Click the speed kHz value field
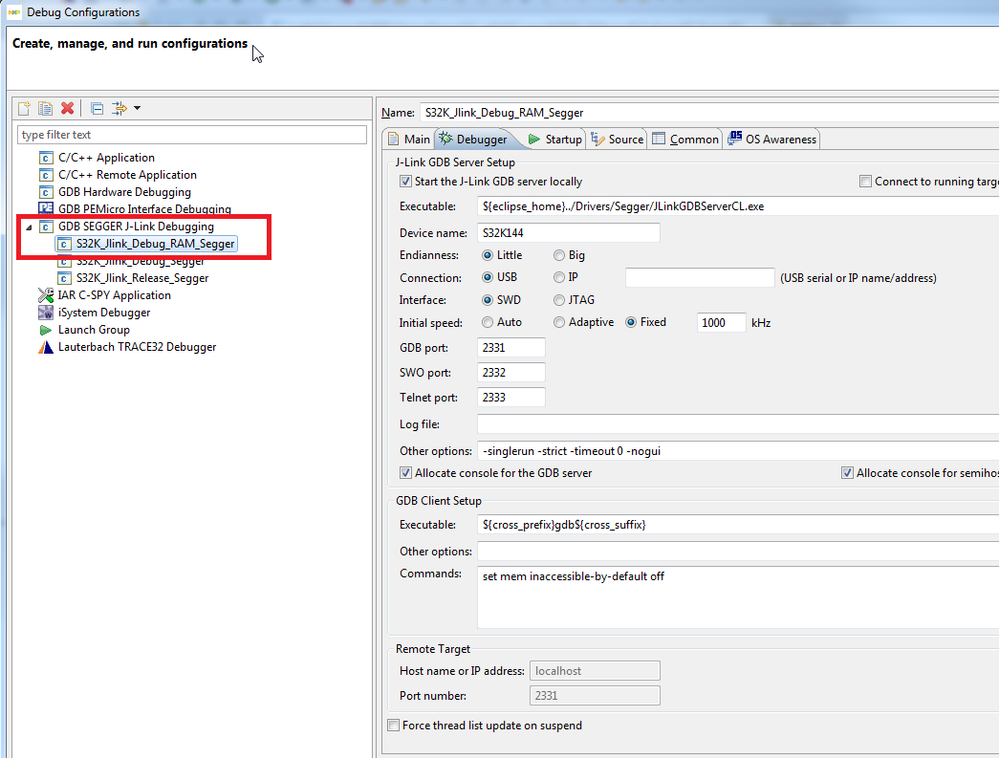Viewport: 999px width, 758px height. pyautogui.click(x=721, y=322)
